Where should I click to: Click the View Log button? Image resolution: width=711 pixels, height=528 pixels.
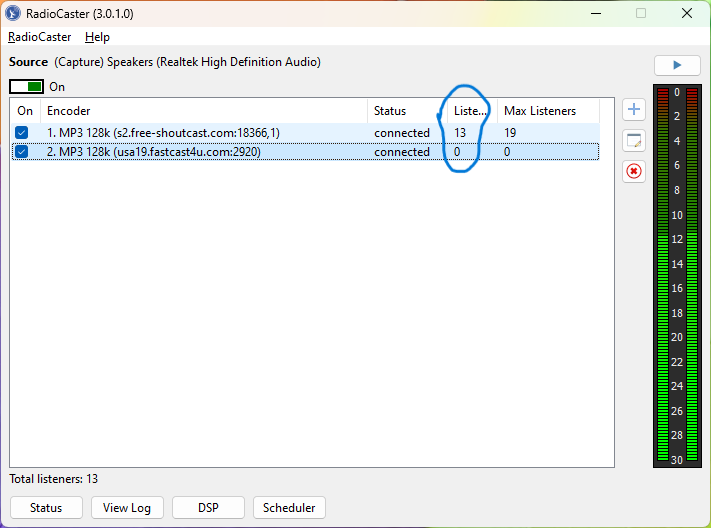click(x=127, y=508)
